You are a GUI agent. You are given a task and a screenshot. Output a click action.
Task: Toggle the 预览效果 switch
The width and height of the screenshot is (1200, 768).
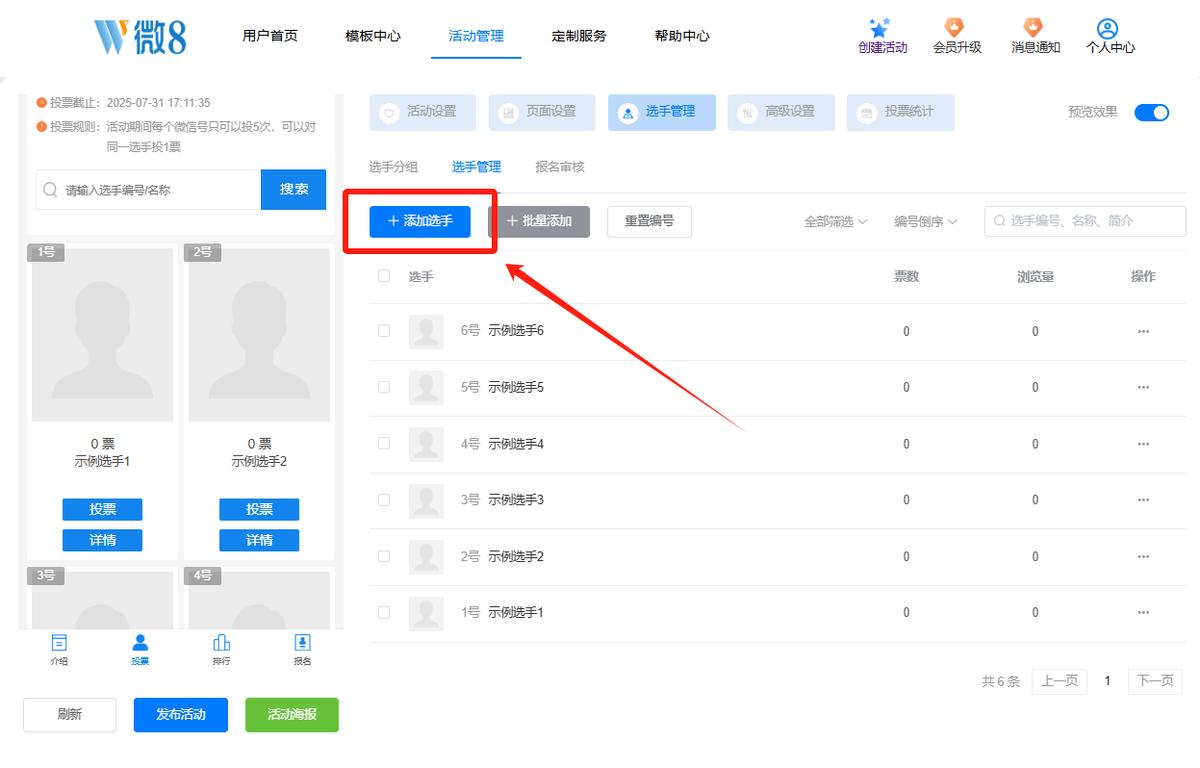[x=1152, y=112]
